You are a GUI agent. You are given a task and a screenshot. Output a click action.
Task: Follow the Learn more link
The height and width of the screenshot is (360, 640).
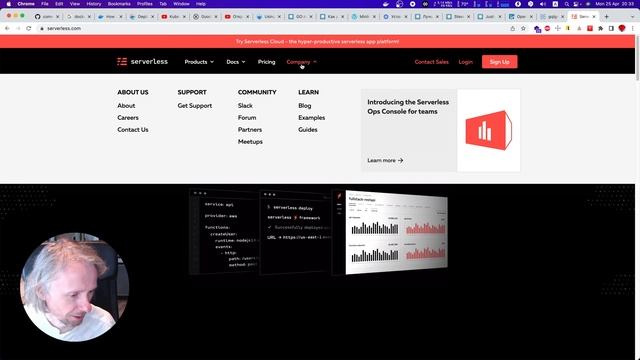pyautogui.click(x=385, y=160)
